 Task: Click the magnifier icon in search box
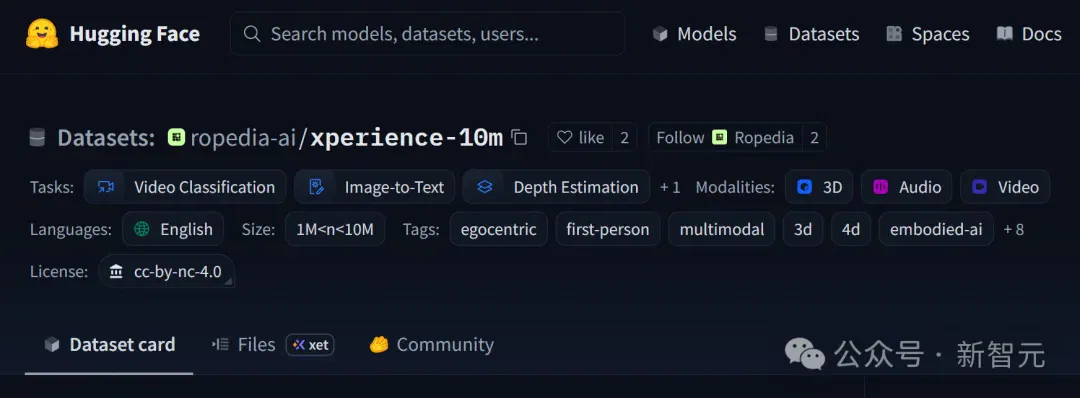point(252,34)
